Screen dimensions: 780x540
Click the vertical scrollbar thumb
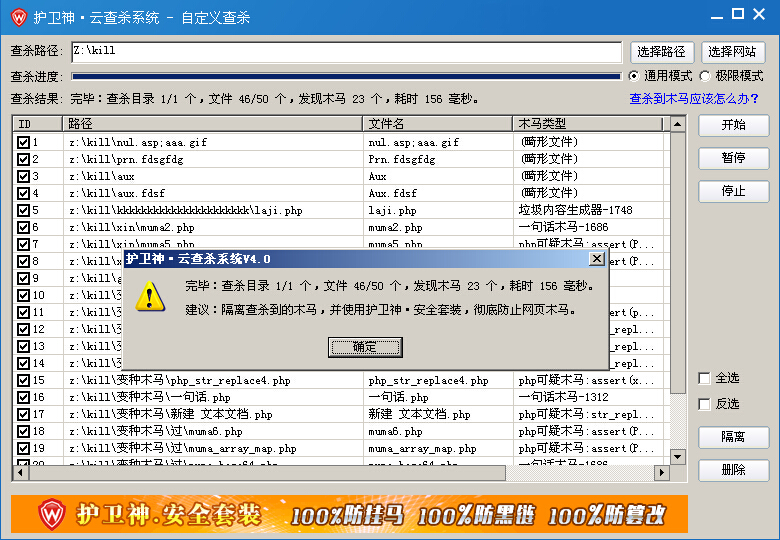[x=678, y=263]
